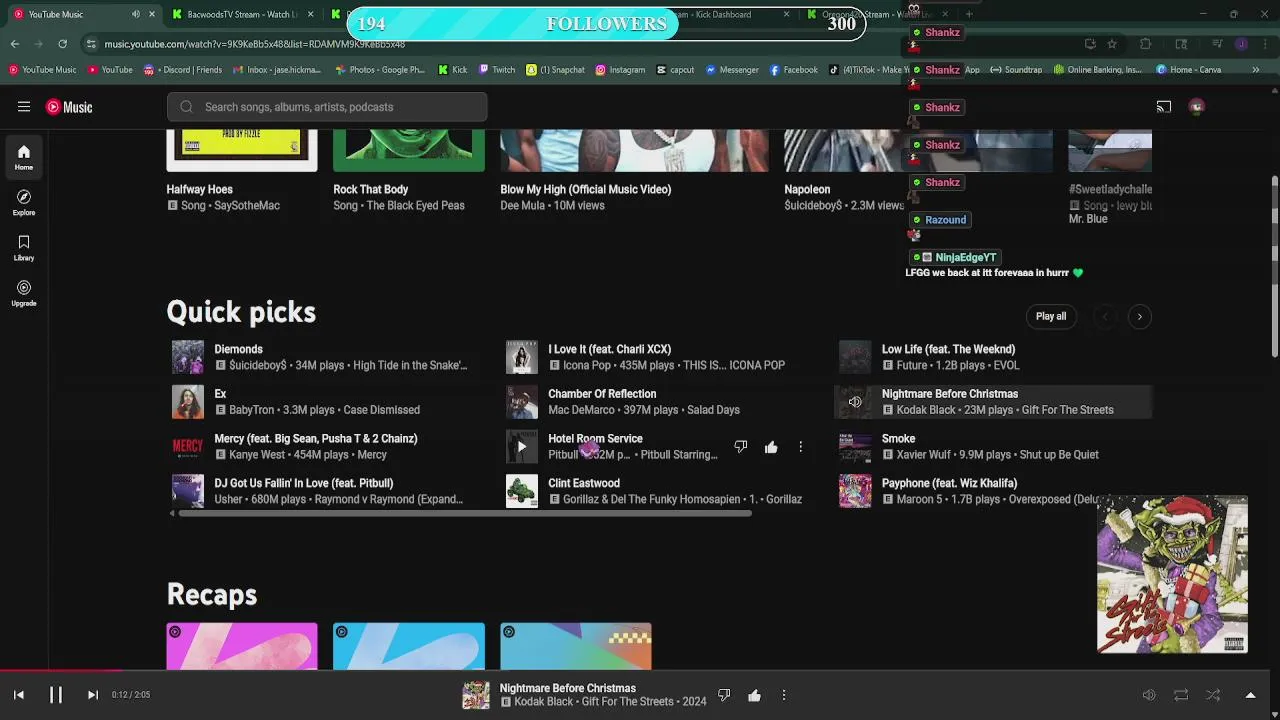Screen dimensions: 1280x720
Task: Open the Explore sidebar section
Action: pyautogui.click(x=24, y=203)
